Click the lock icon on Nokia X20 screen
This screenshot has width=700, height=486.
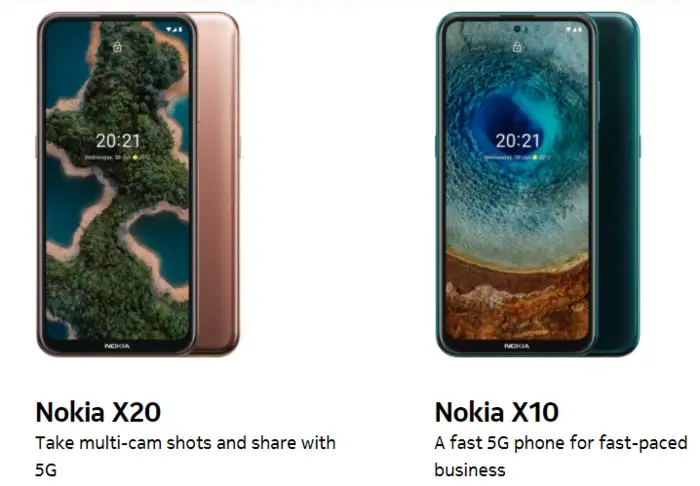pos(117,47)
